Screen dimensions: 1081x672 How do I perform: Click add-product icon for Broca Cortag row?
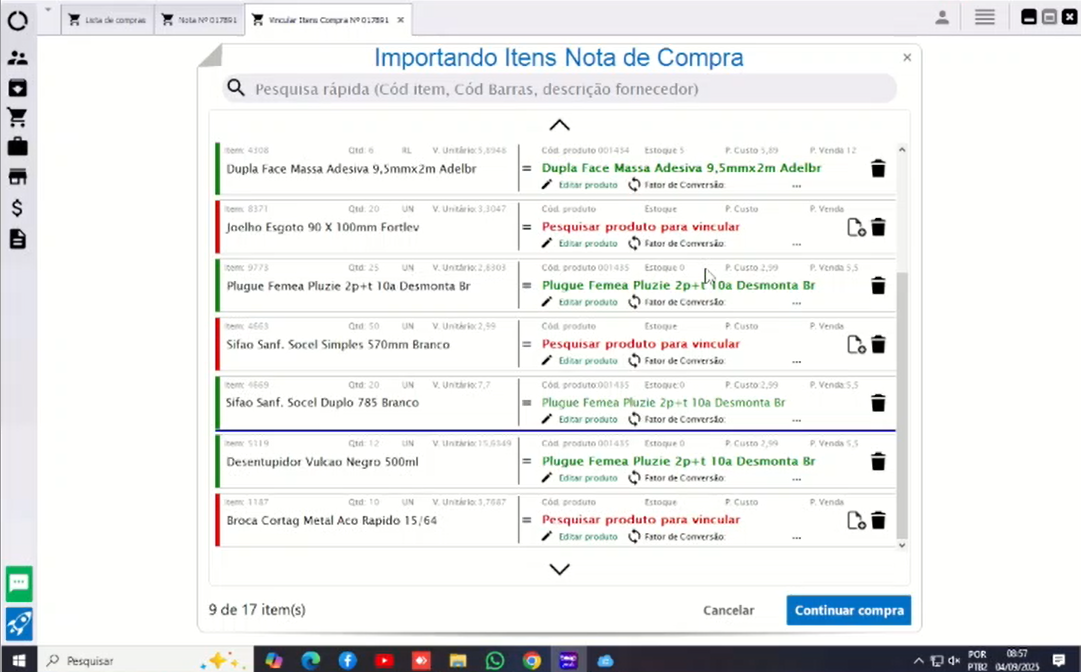[856, 521]
